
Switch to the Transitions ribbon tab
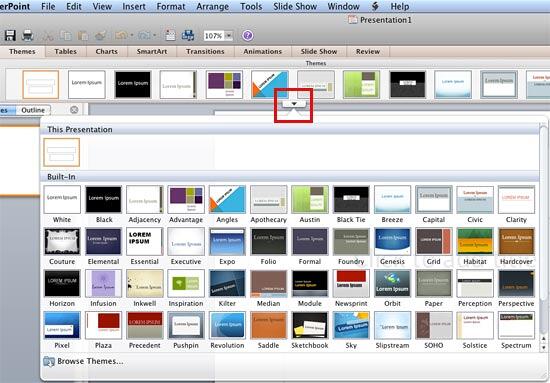point(205,52)
